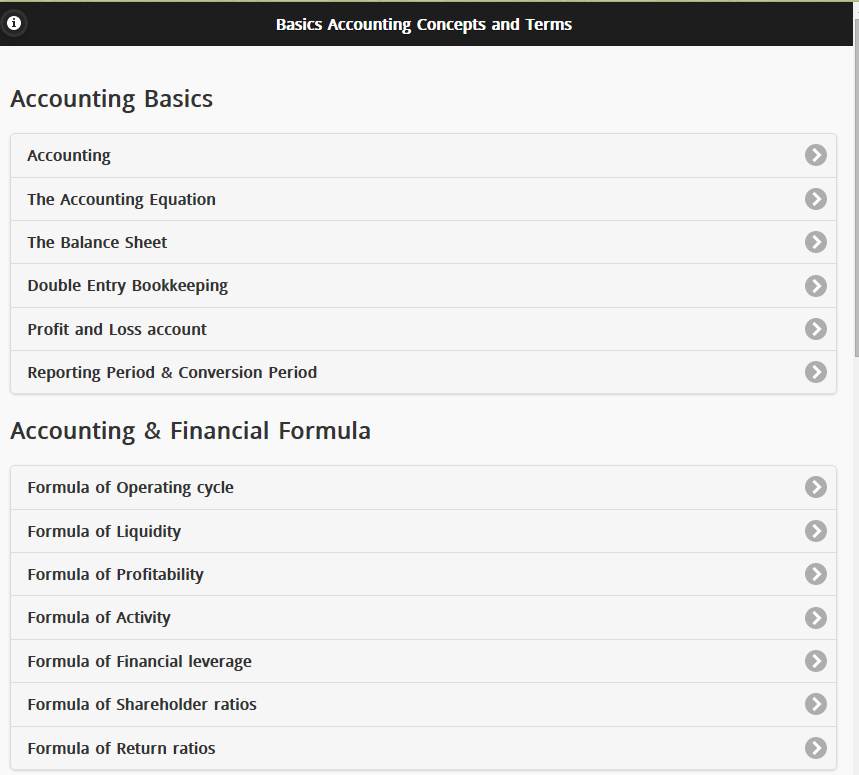Click the vertical page scrollbar
The width and height of the screenshot is (859, 775).
[855, 200]
